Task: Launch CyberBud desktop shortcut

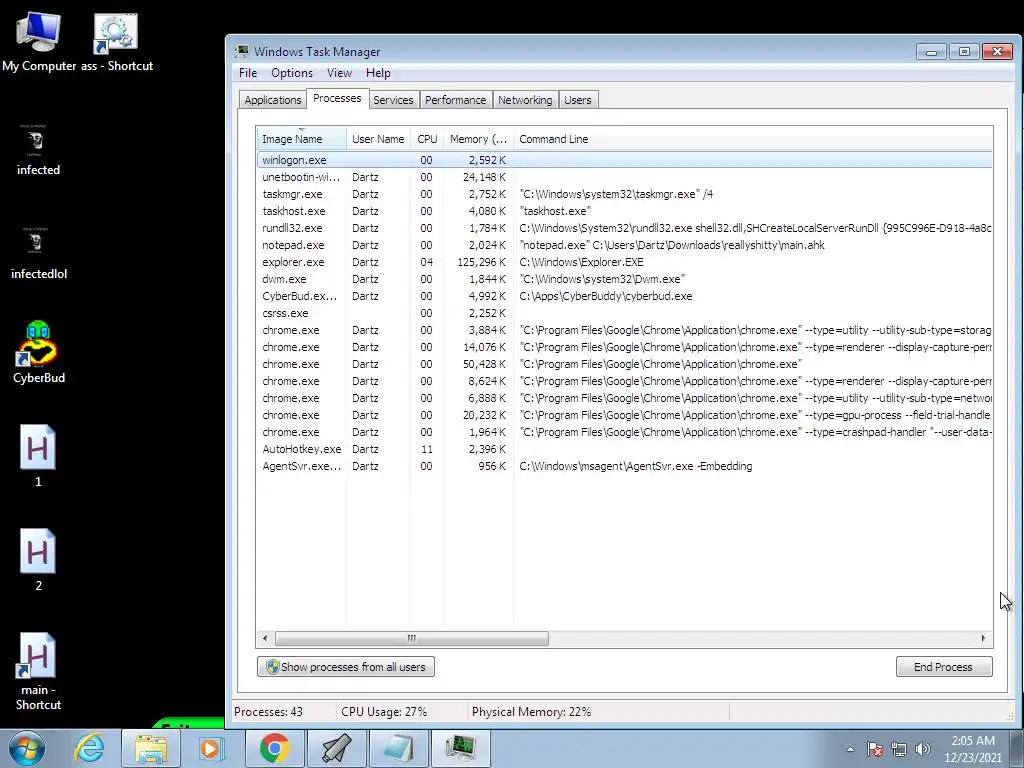Action: point(38,353)
